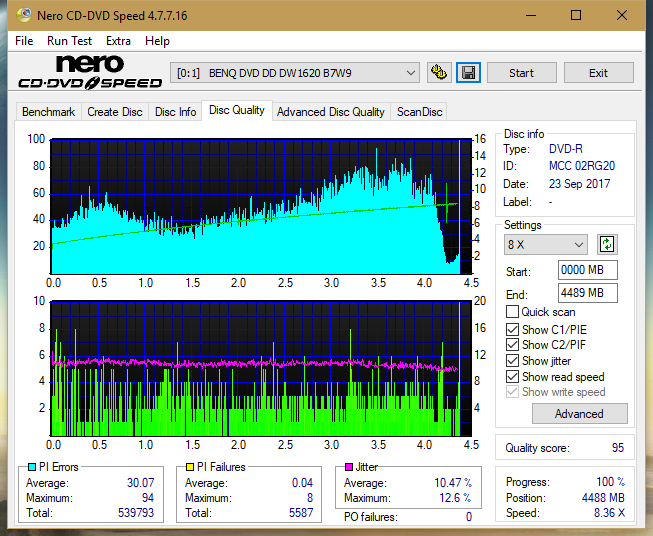This screenshot has width=653, height=536.
Task: Switch to the Advanced Disc Quality tab
Action: pos(331,112)
